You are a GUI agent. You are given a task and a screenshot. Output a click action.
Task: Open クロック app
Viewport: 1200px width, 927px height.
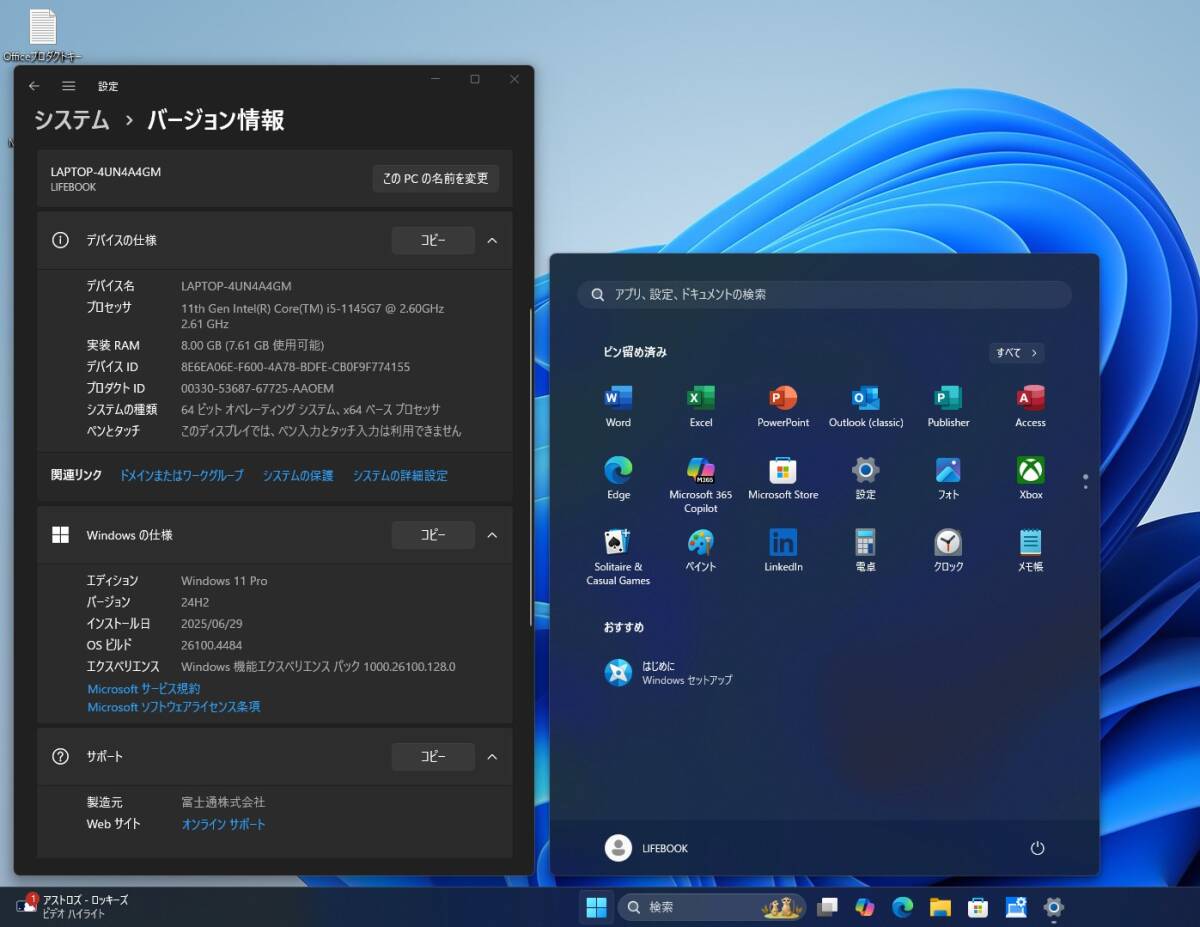pyautogui.click(x=948, y=551)
